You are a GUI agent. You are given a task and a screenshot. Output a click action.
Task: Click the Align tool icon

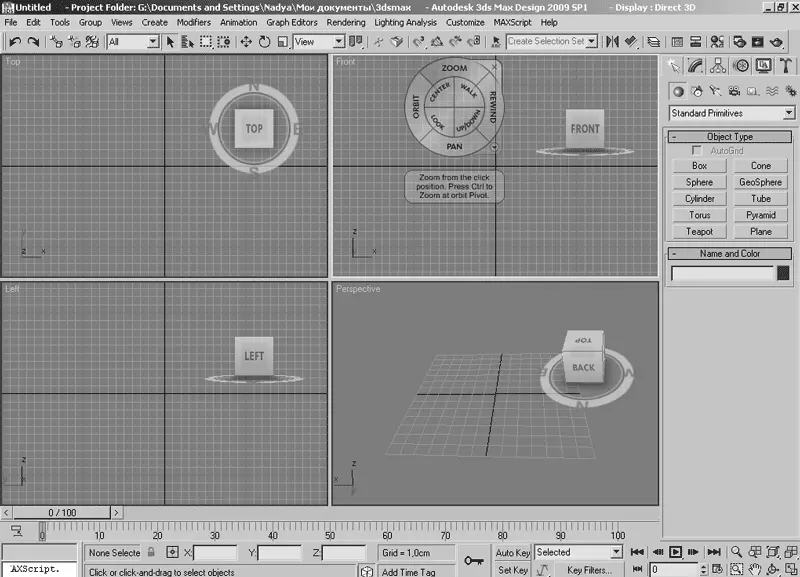(x=631, y=42)
